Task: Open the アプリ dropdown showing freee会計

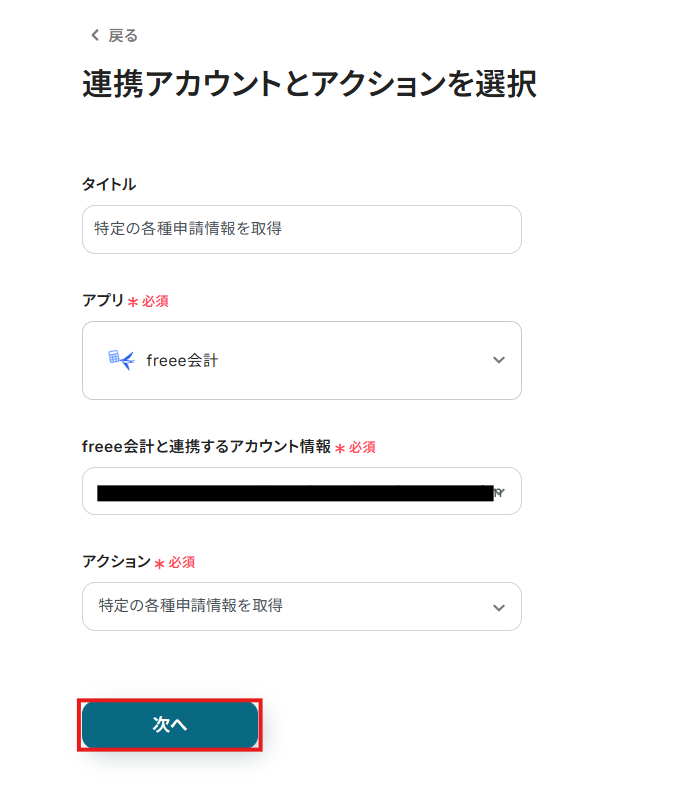Action: [302, 360]
